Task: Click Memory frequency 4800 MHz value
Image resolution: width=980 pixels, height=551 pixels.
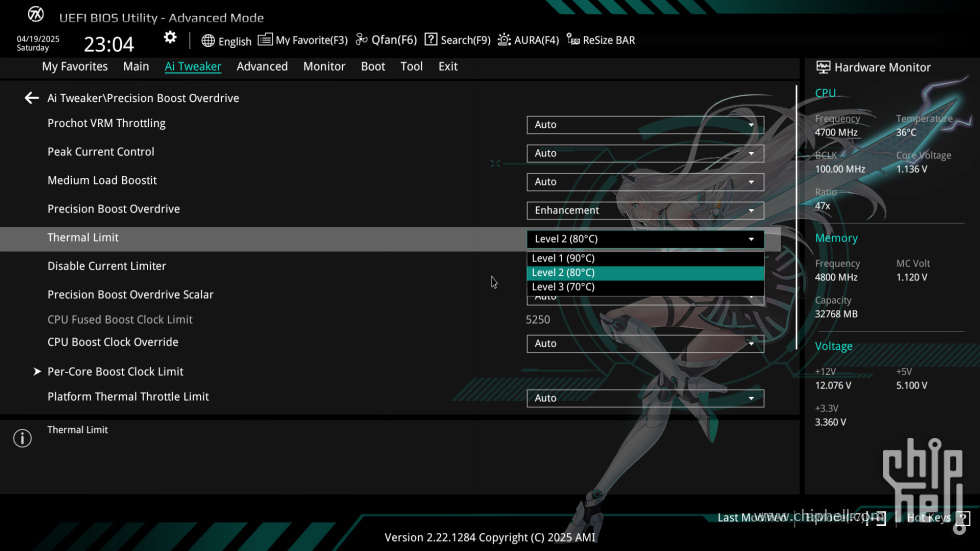Action: tap(836, 277)
